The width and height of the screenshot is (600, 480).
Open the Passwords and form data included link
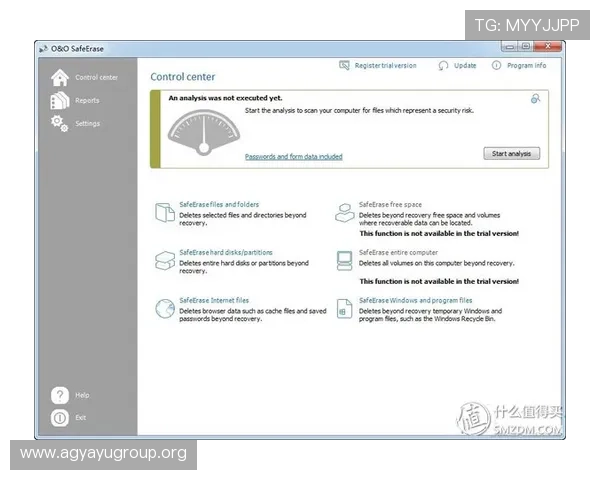[293, 157]
